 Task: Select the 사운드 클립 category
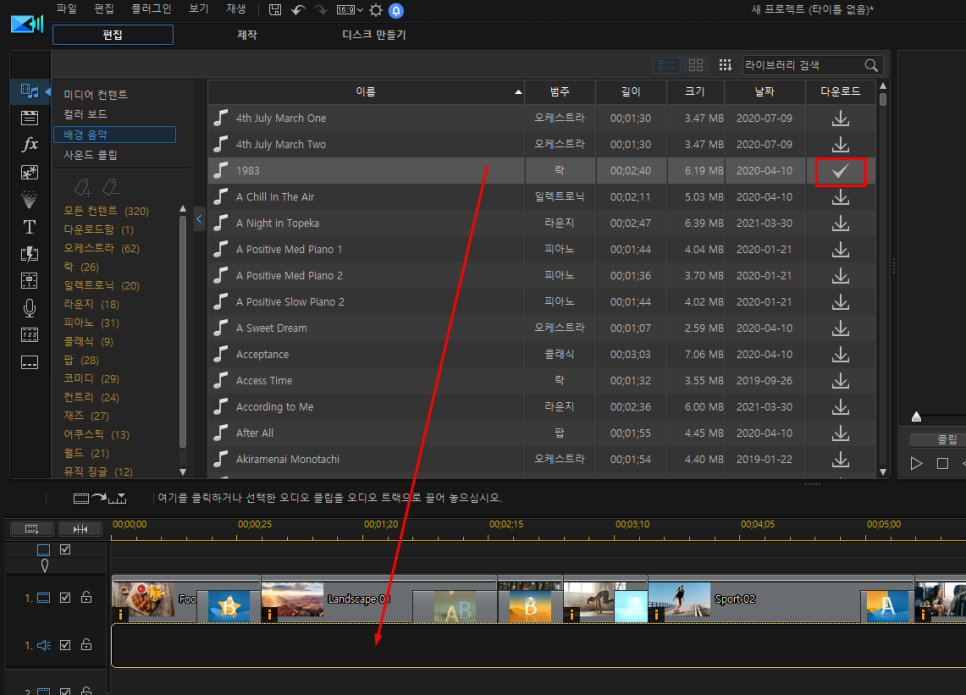[x=91, y=155]
